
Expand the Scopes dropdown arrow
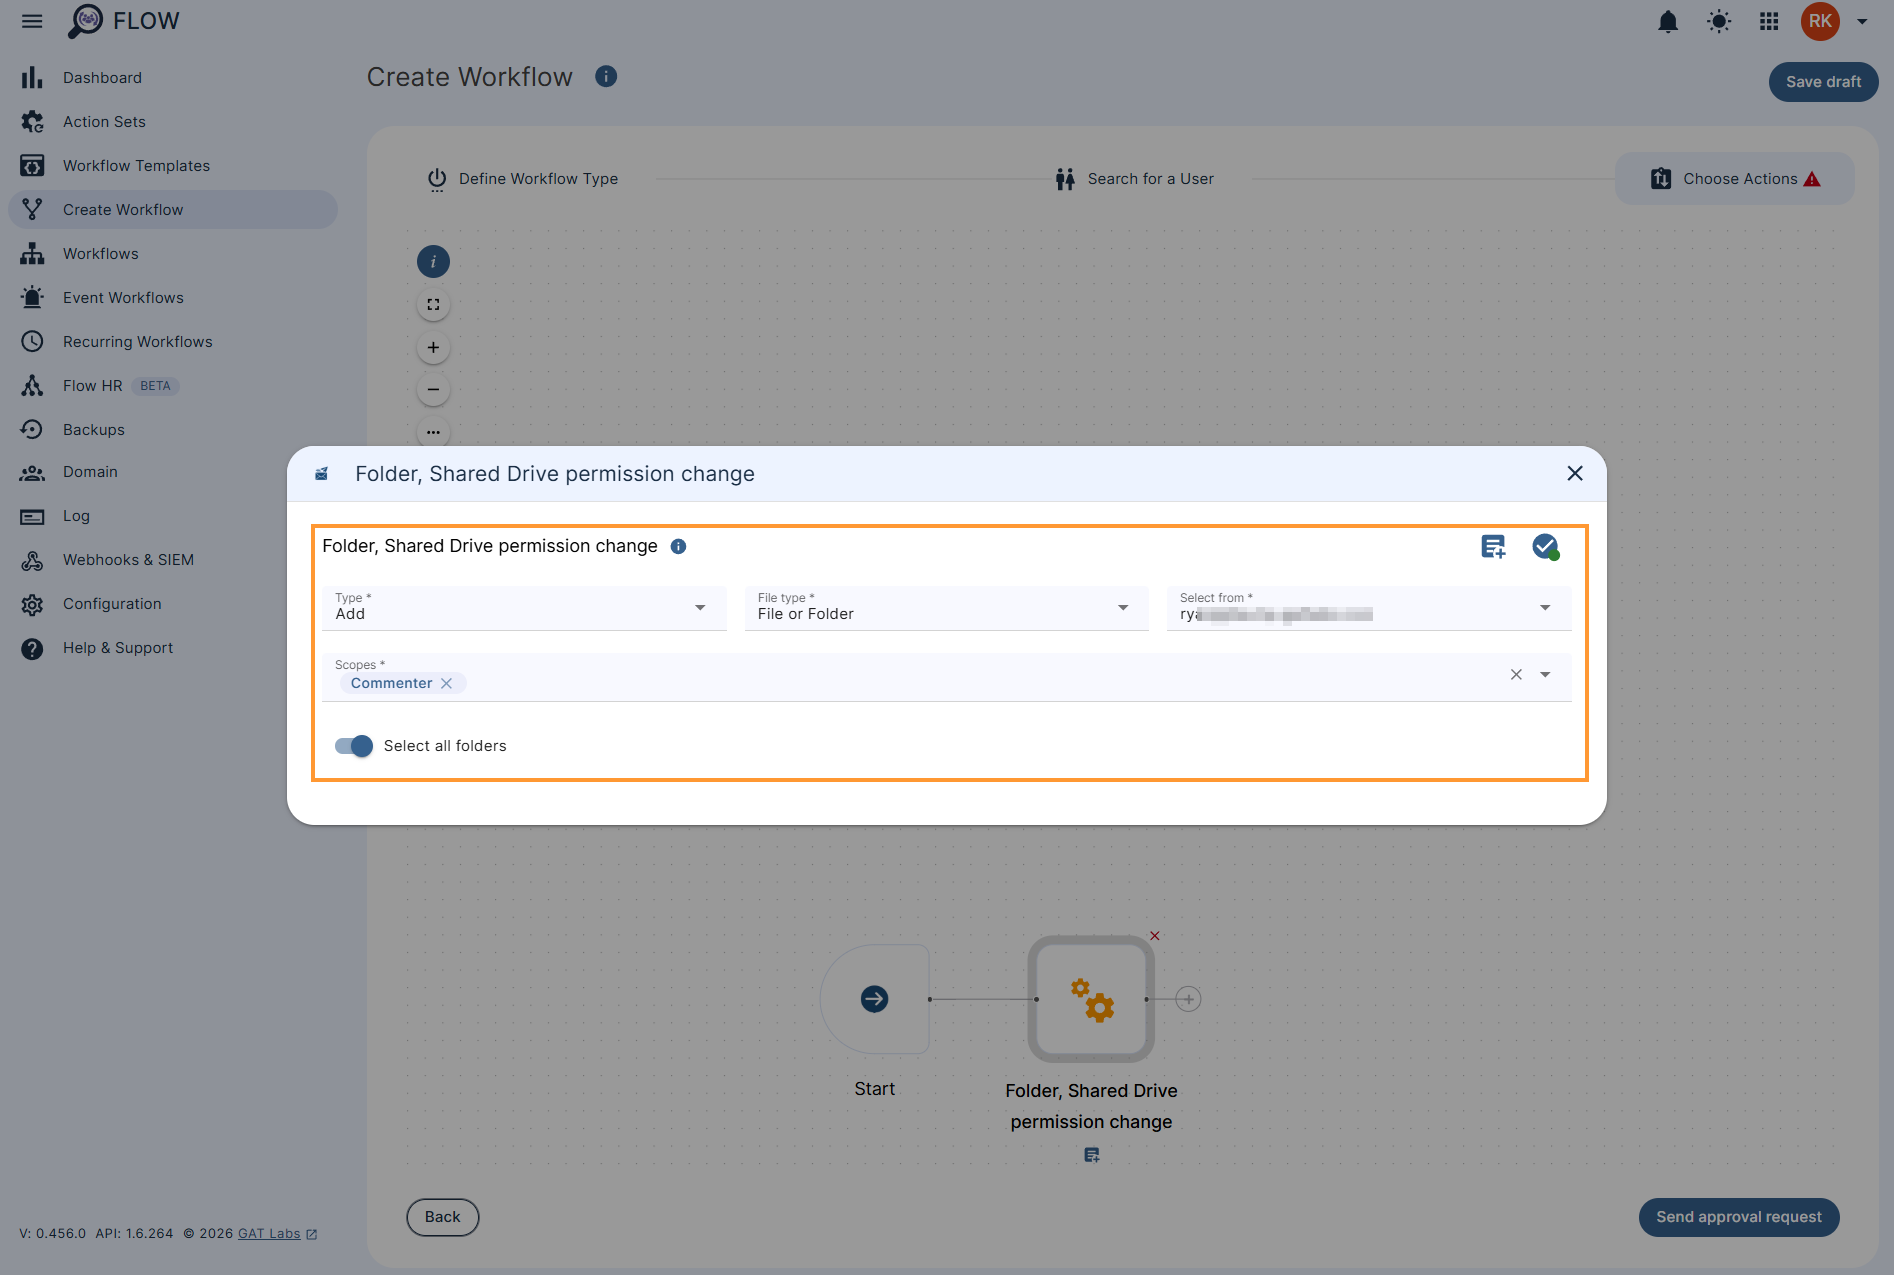tap(1545, 675)
